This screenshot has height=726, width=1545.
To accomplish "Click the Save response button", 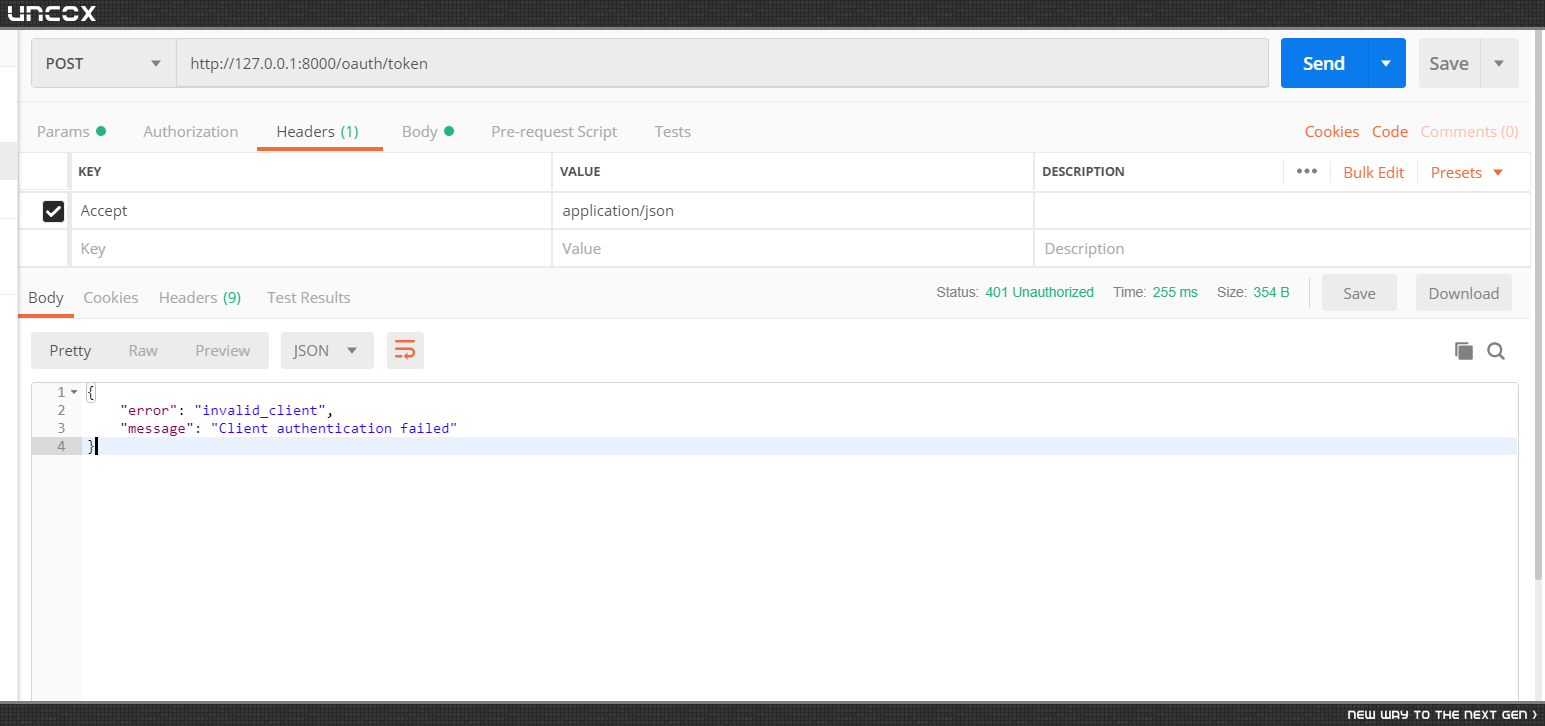I will pos(1359,293).
